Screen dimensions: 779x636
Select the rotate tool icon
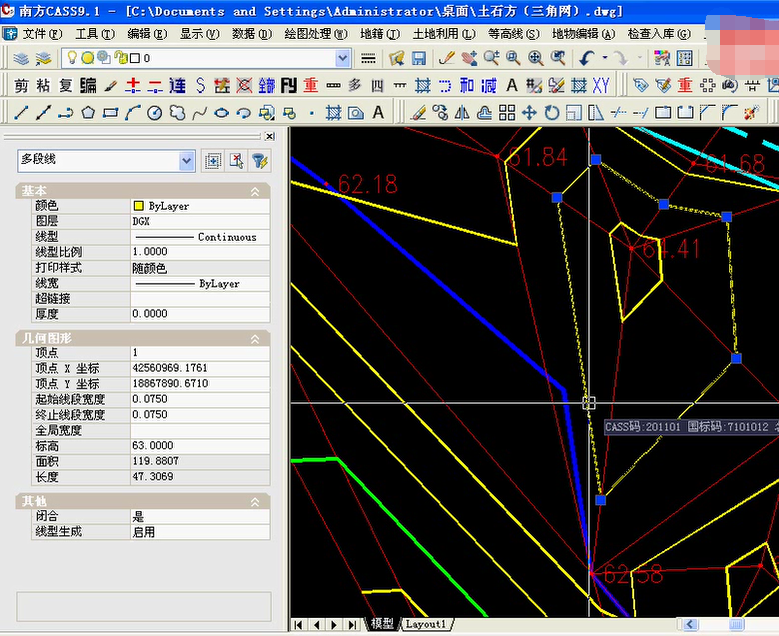(551, 113)
